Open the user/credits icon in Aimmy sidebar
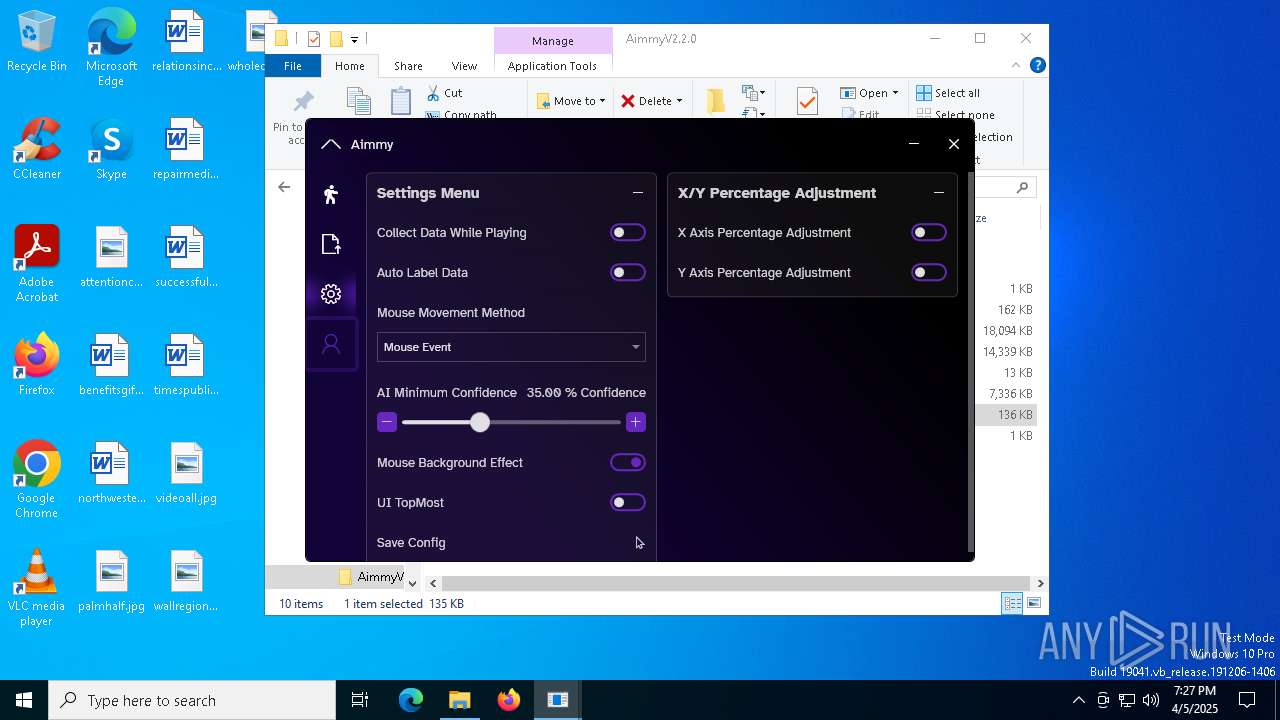The width and height of the screenshot is (1280, 720). pyautogui.click(x=331, y=344)
